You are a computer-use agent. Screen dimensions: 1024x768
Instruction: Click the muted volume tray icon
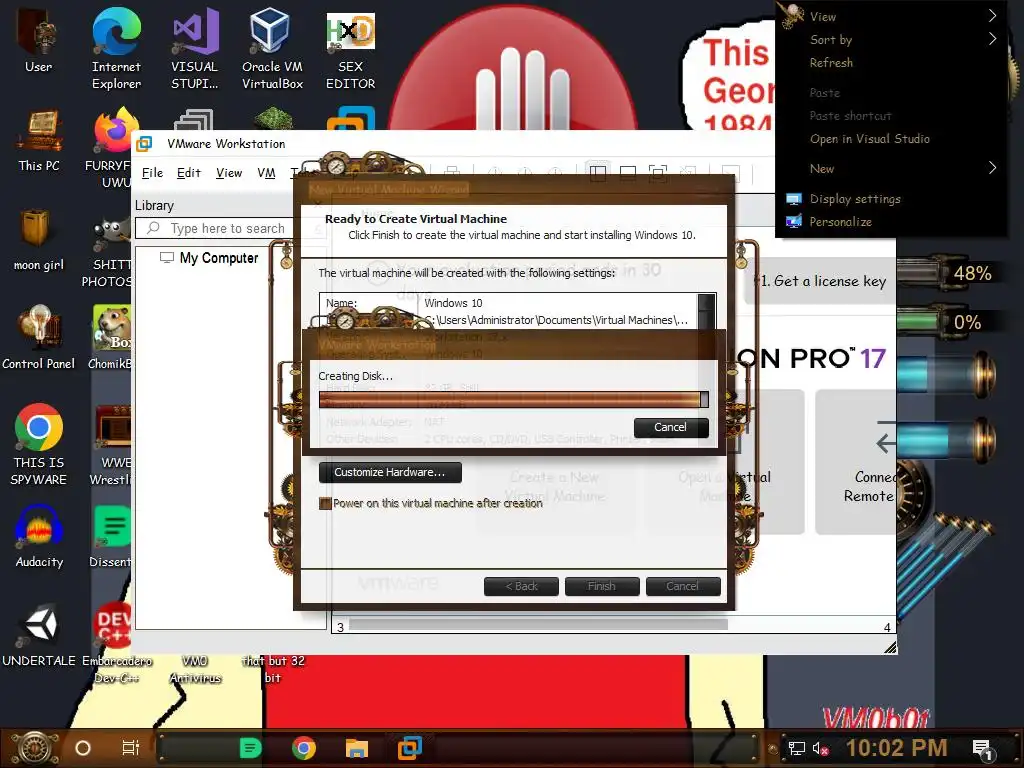820,748
